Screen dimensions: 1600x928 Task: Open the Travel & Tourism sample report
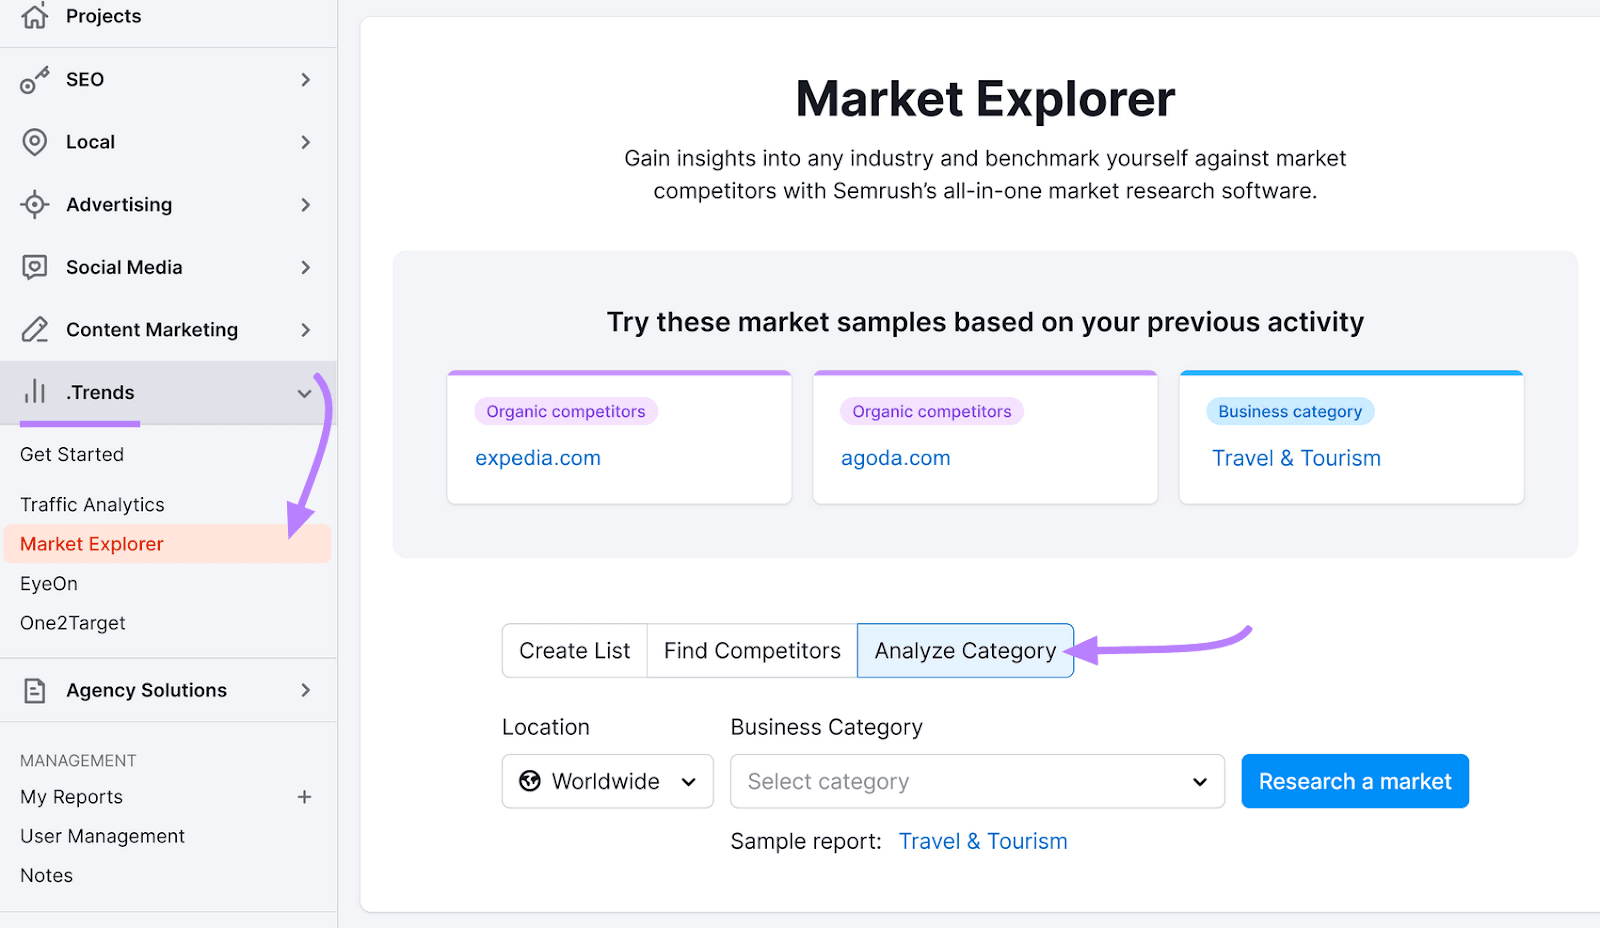[x=982, y=841]
